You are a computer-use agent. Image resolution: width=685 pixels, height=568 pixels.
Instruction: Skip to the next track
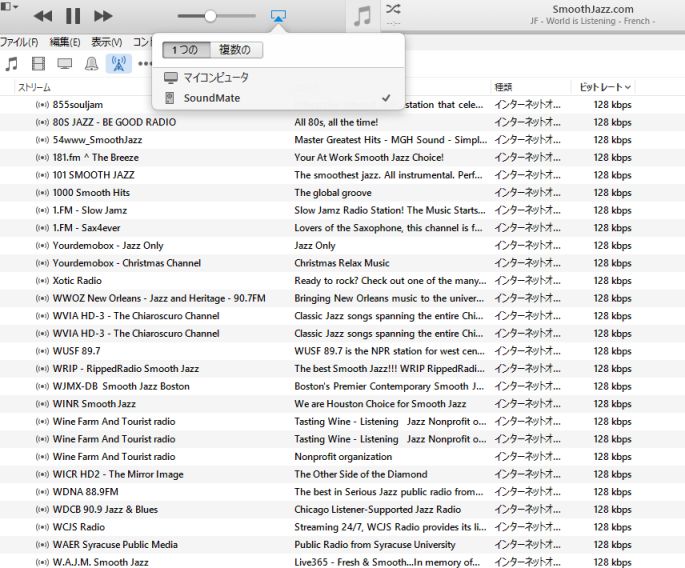point(103,16)
